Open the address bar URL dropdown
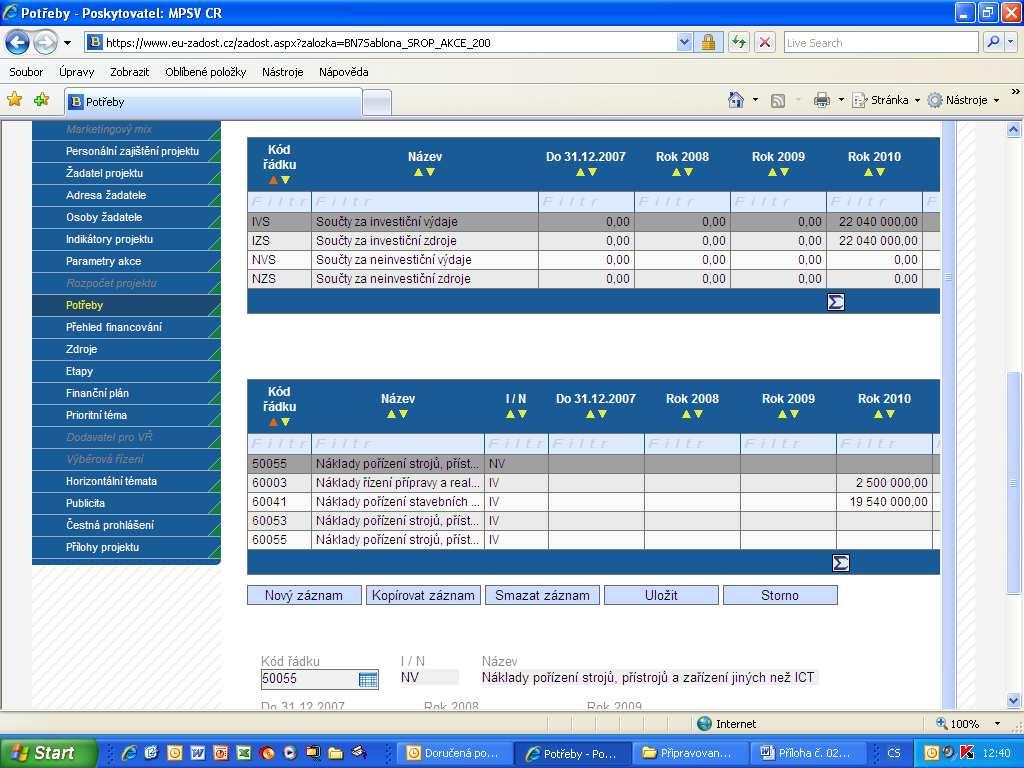The image size is (1024, 768). [684, 43]
